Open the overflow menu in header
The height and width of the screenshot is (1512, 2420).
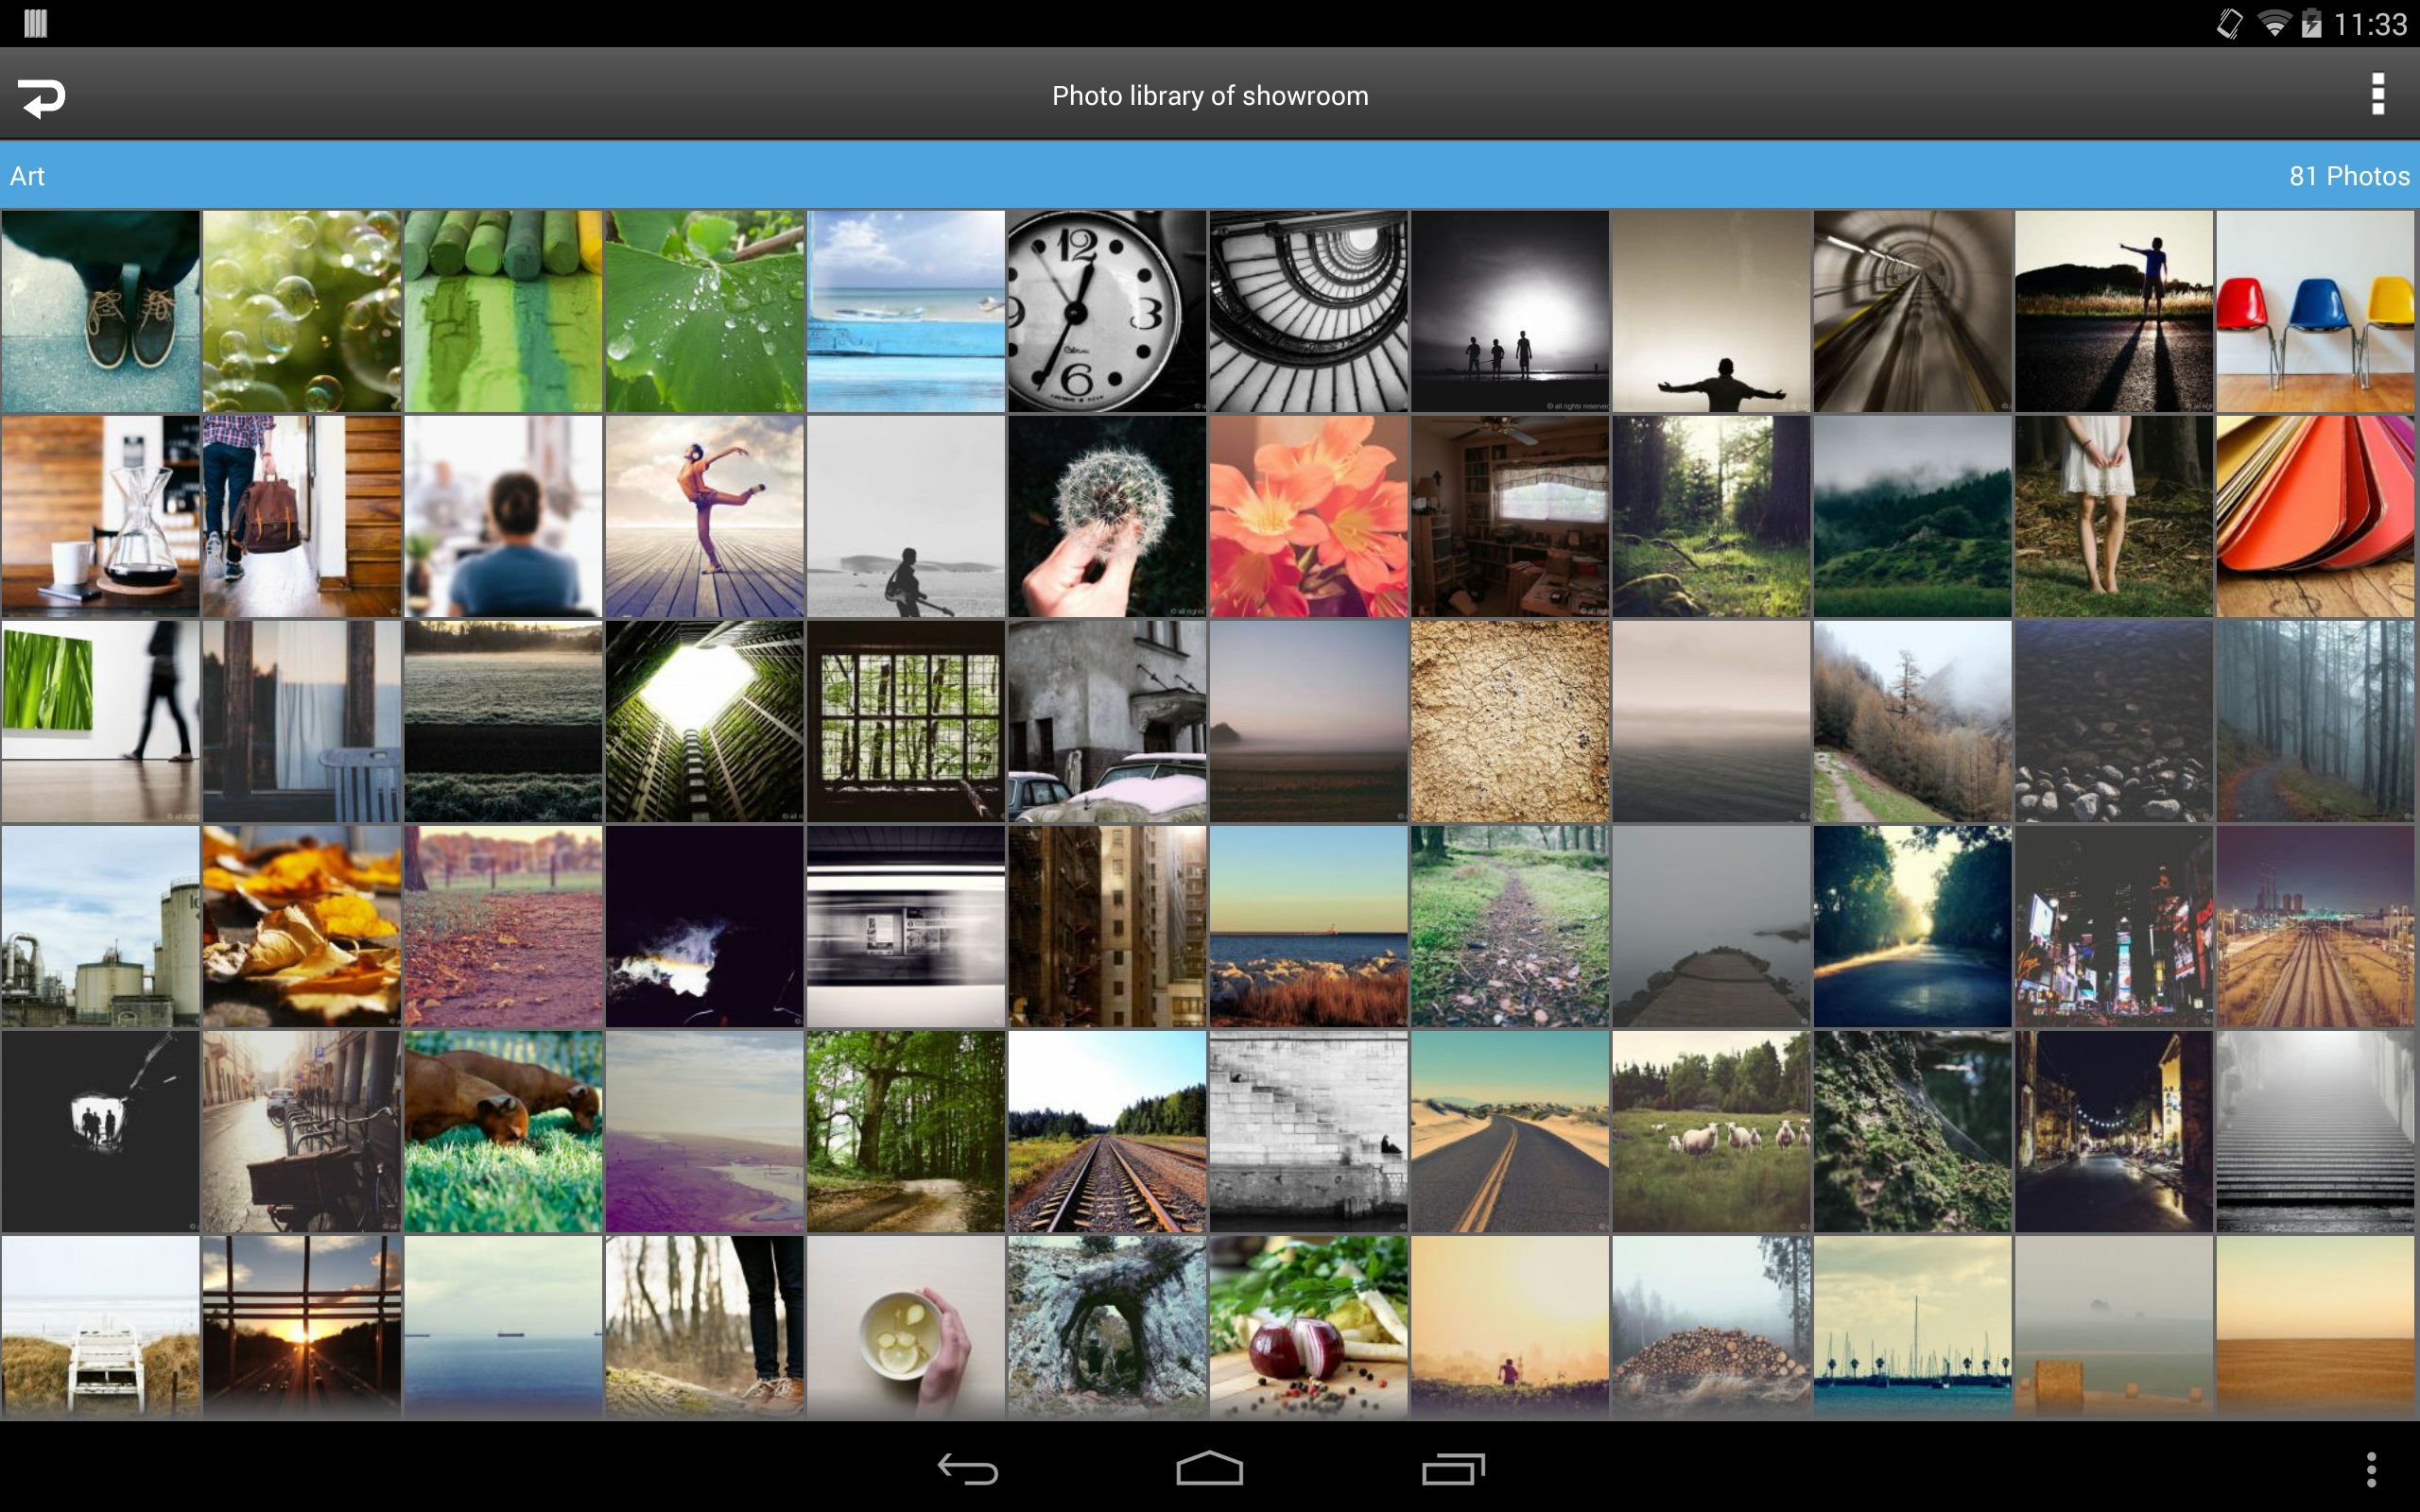click(x=2377, y=95)
